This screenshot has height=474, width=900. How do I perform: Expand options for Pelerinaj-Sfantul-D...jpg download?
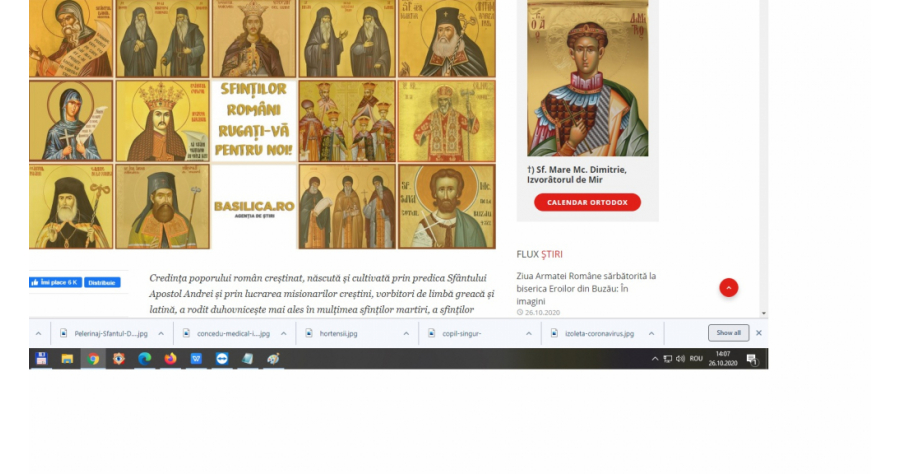[x=161, y=333]
